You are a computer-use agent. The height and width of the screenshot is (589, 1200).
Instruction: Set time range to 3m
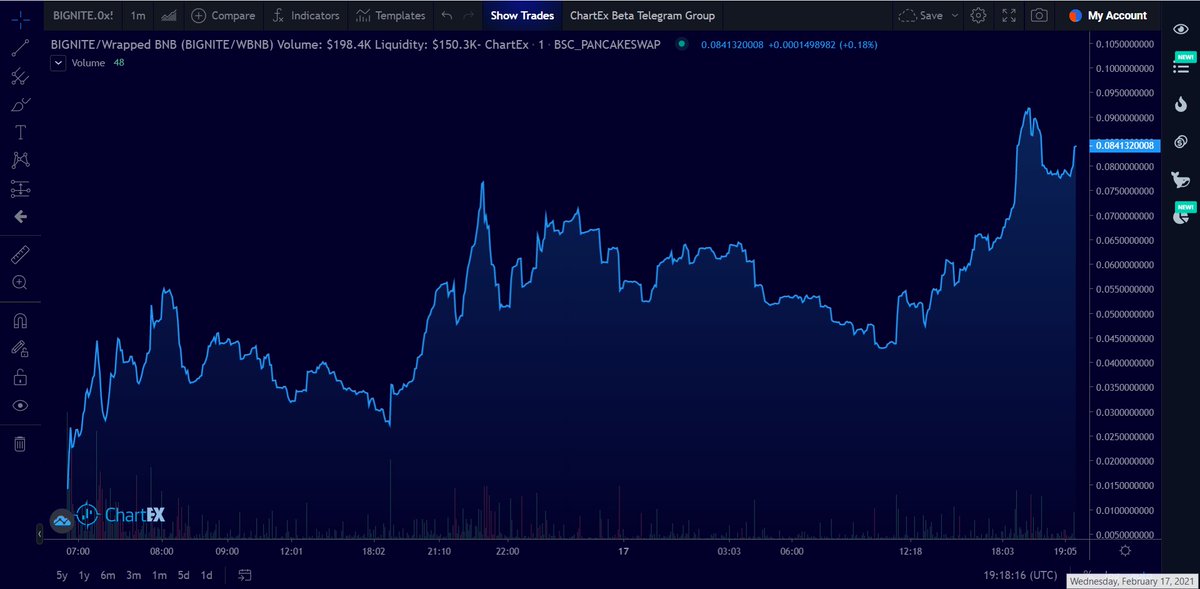pyautogui.click(x=134, y=575)
